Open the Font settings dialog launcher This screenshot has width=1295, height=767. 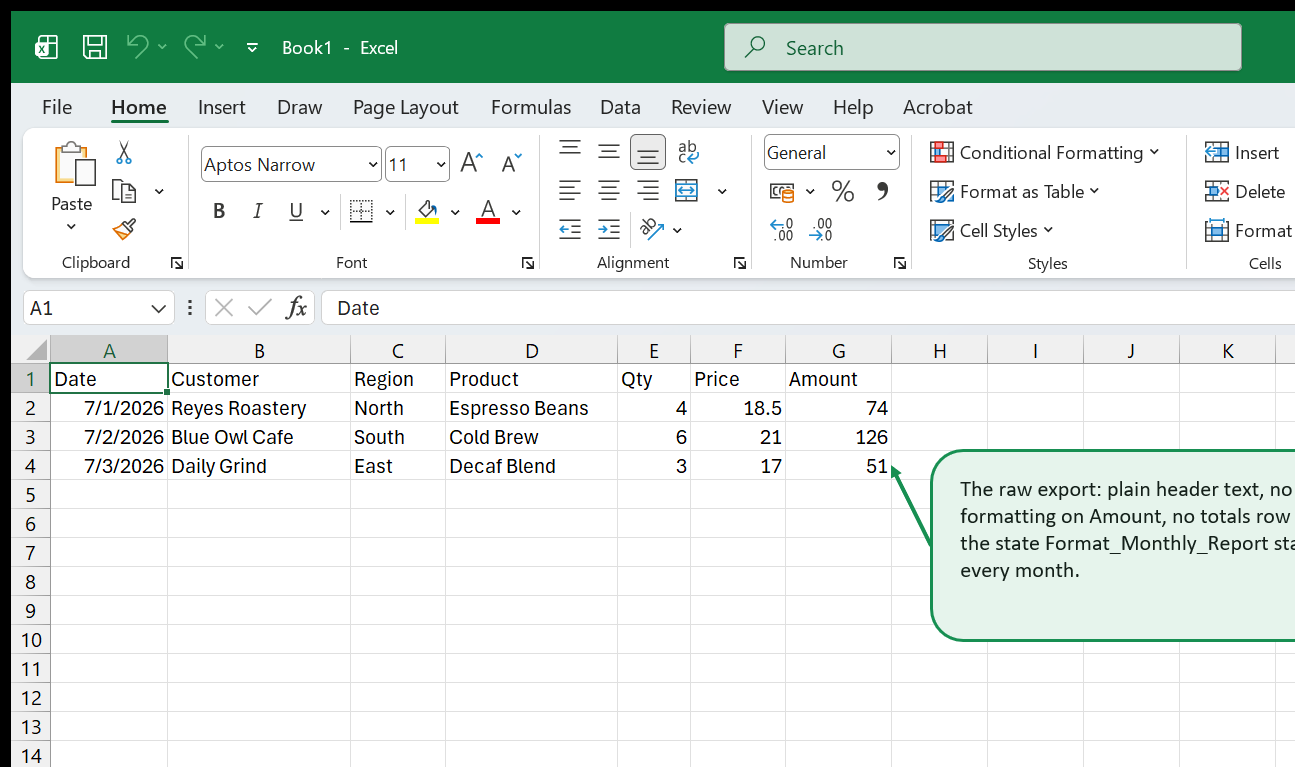[x=527, y=263]
